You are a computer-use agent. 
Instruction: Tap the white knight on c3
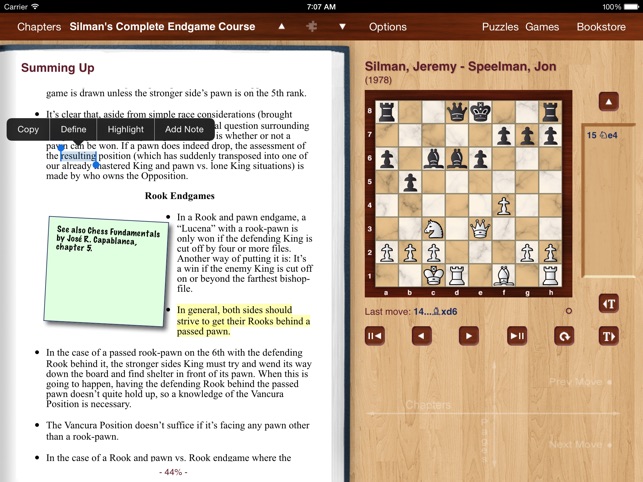point(433,229)
